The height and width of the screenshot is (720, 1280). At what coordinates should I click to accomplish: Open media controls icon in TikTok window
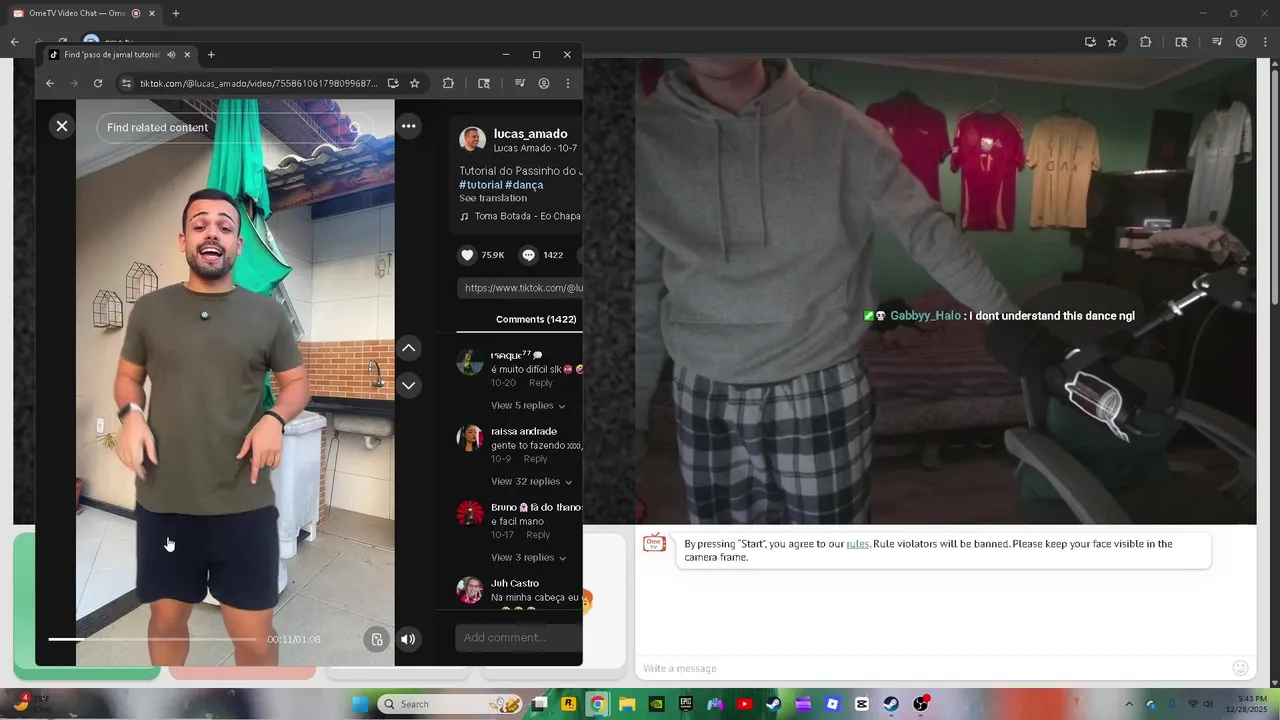click(518, 83)
